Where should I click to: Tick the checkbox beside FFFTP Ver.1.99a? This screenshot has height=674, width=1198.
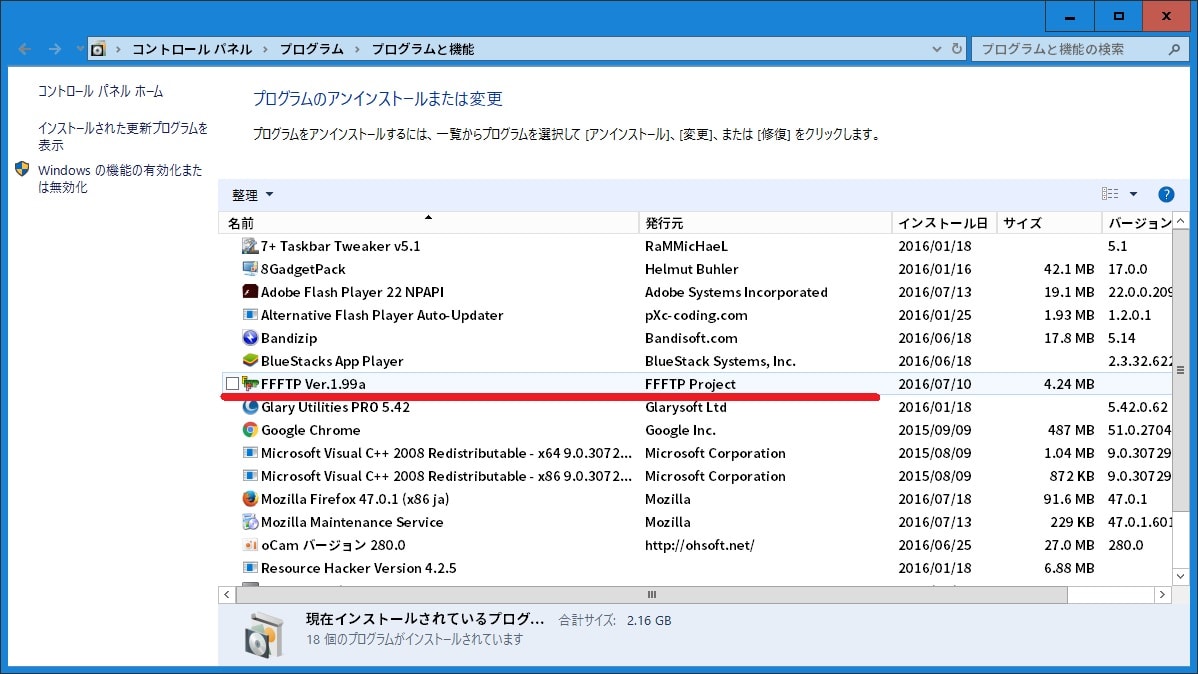pos(232,384)
